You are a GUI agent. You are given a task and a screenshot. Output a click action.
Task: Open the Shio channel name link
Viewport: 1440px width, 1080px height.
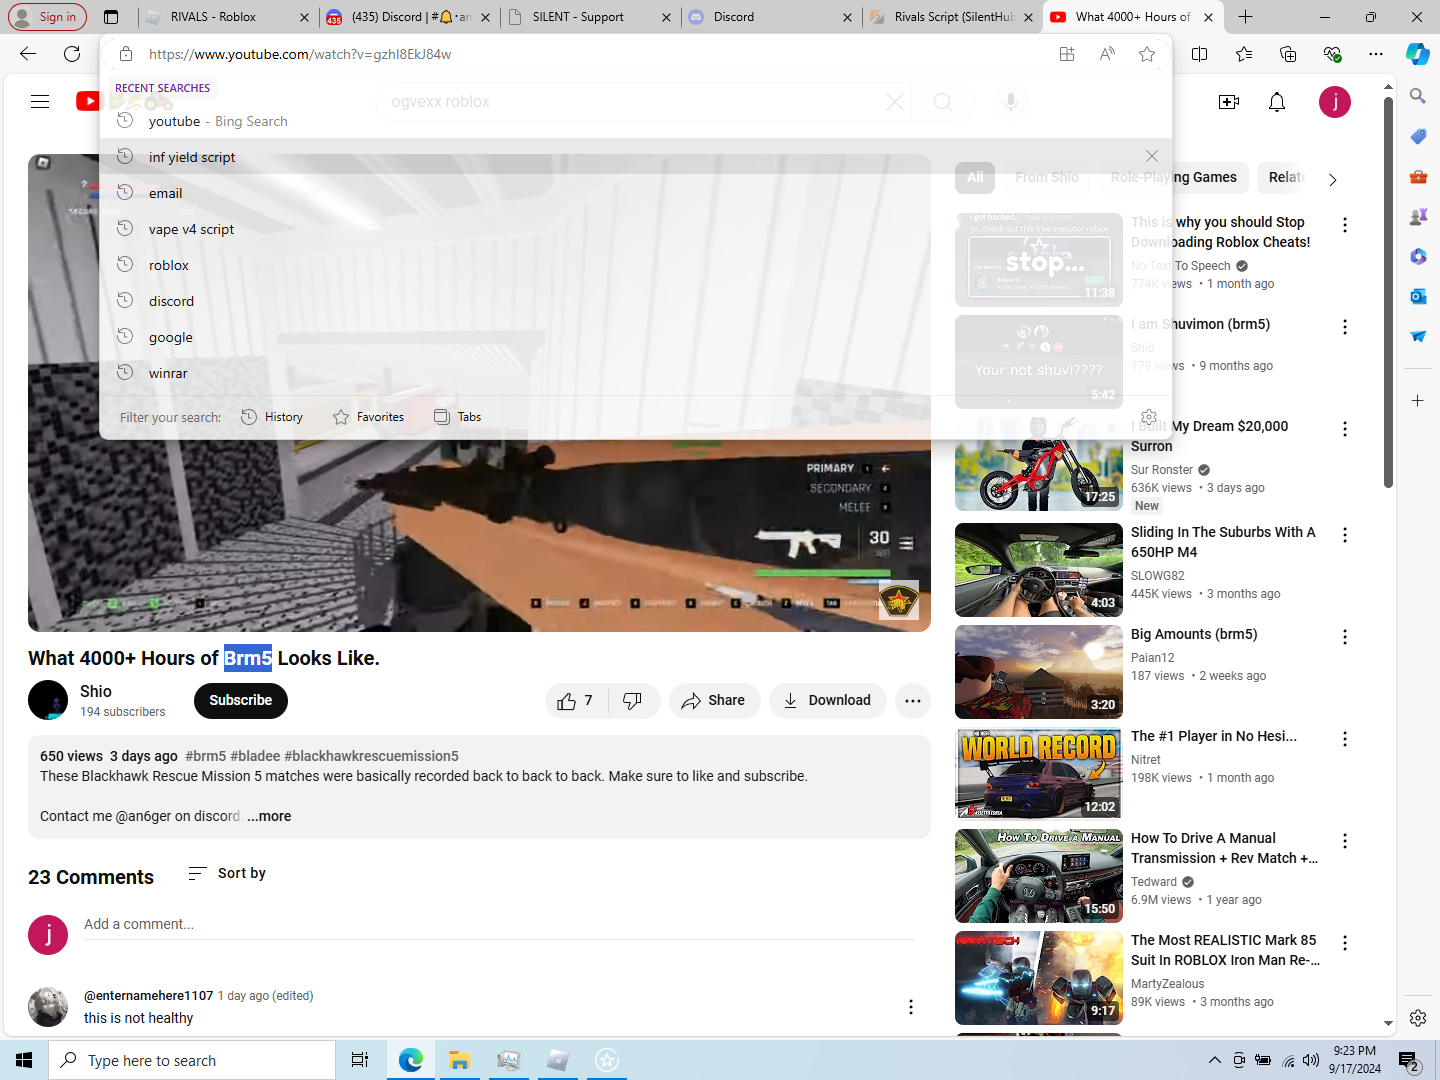(x=96, y=691)
